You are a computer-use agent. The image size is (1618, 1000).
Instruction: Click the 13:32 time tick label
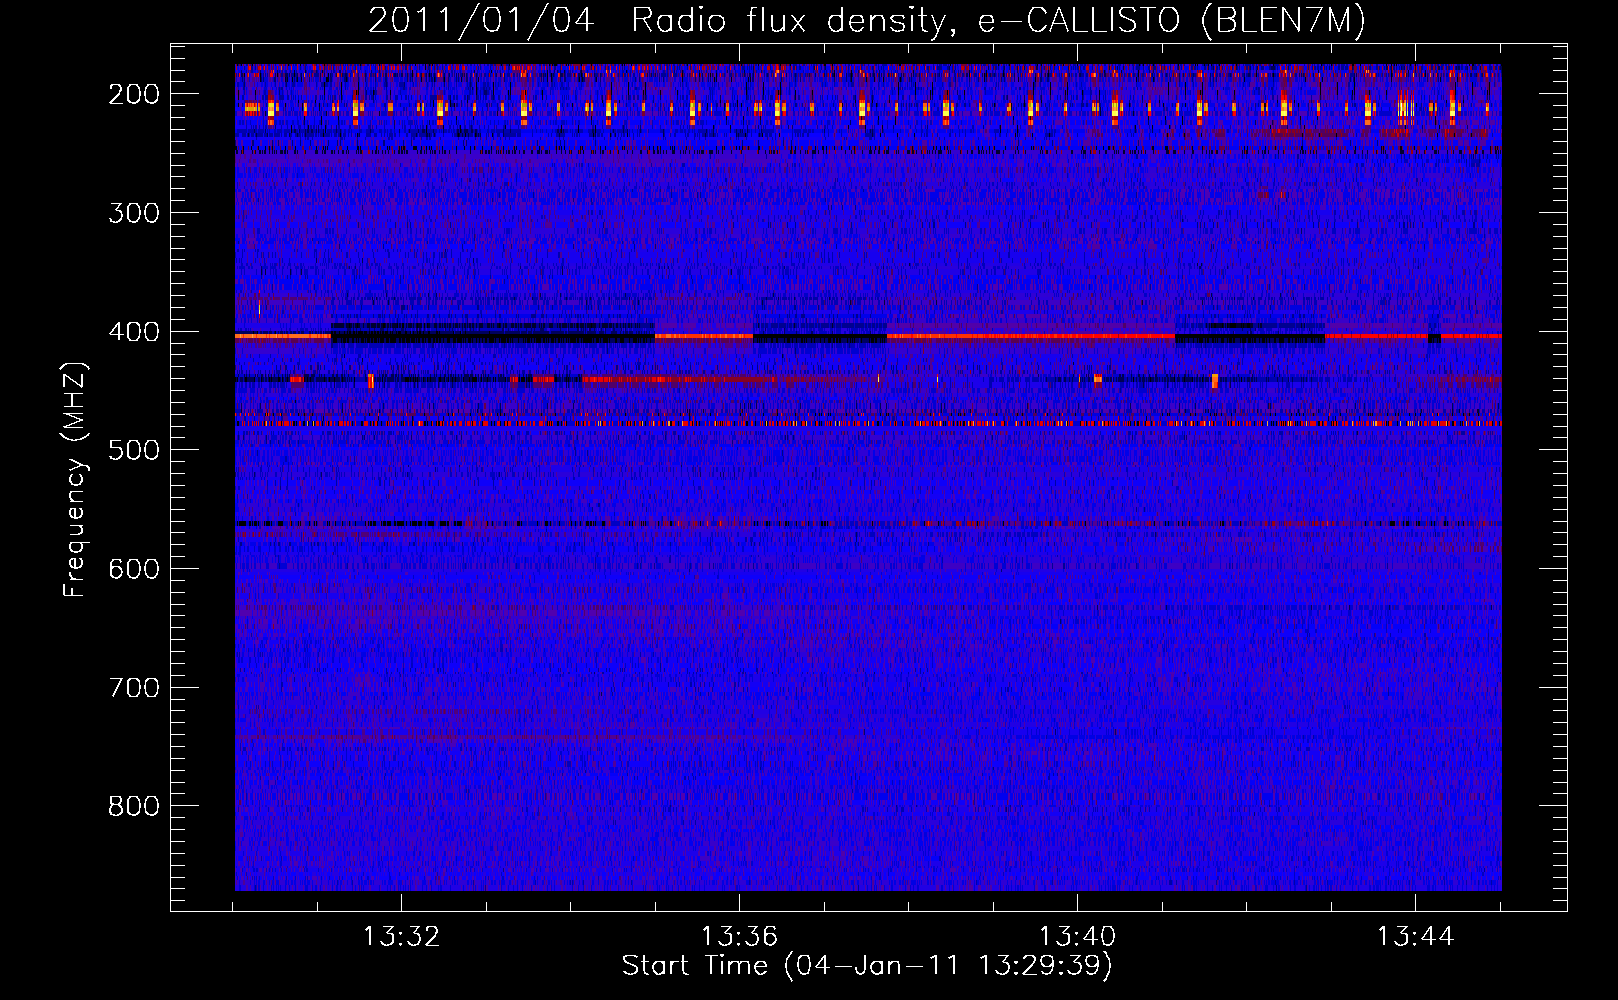401,937
